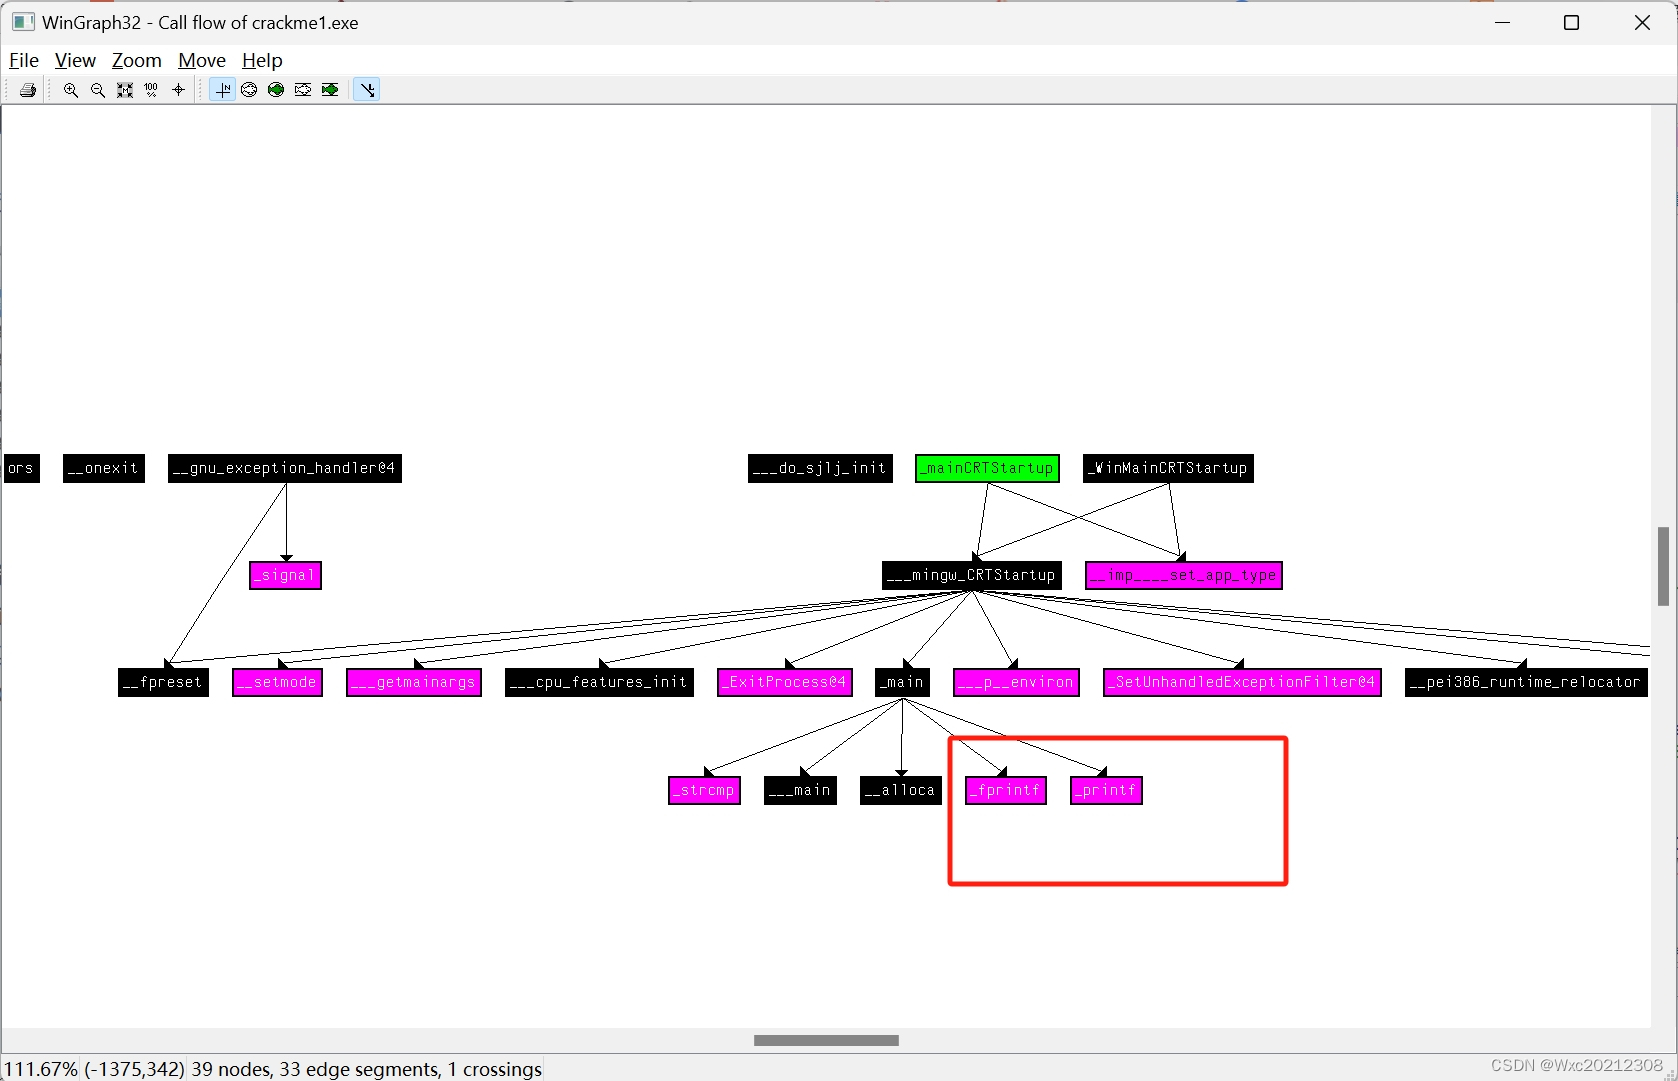
Task: Click the _strcmp node
Action: tap(704, 790)
